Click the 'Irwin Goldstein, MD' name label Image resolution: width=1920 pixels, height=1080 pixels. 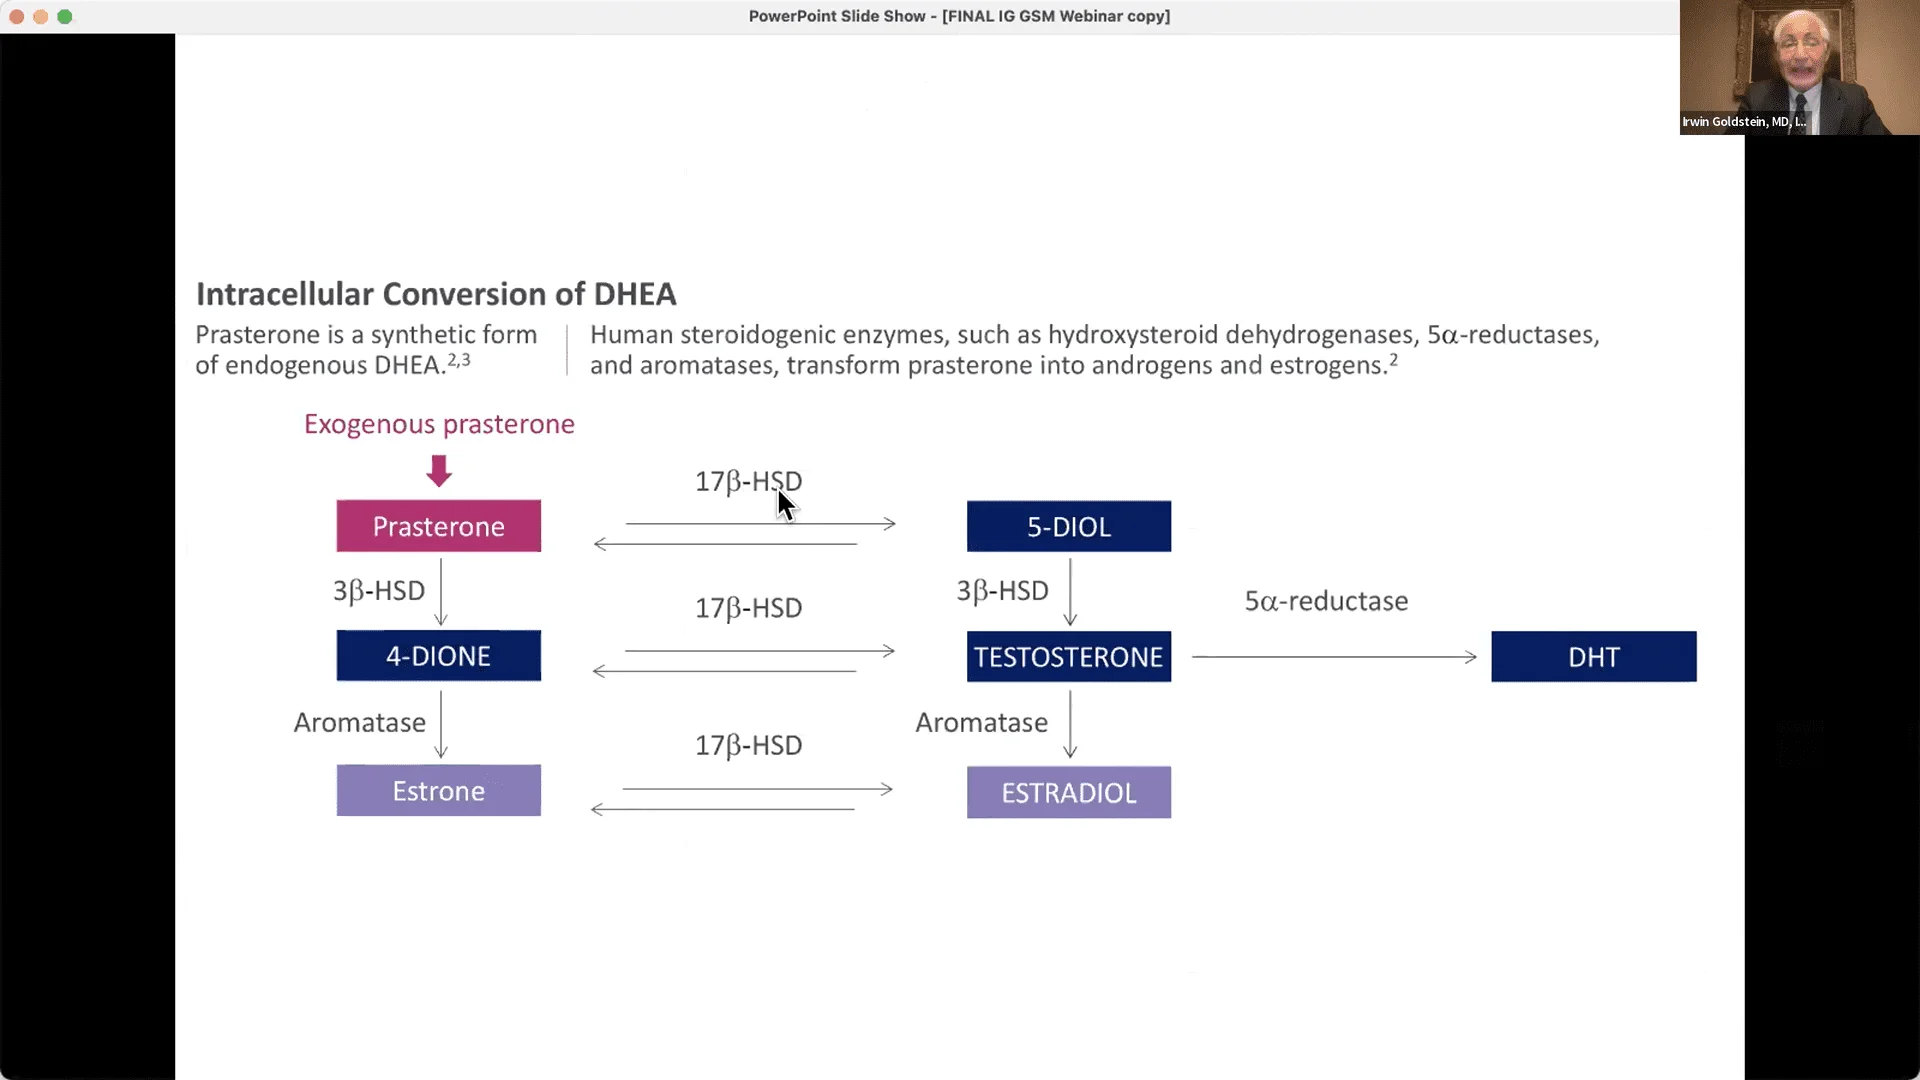[1744, 122]
